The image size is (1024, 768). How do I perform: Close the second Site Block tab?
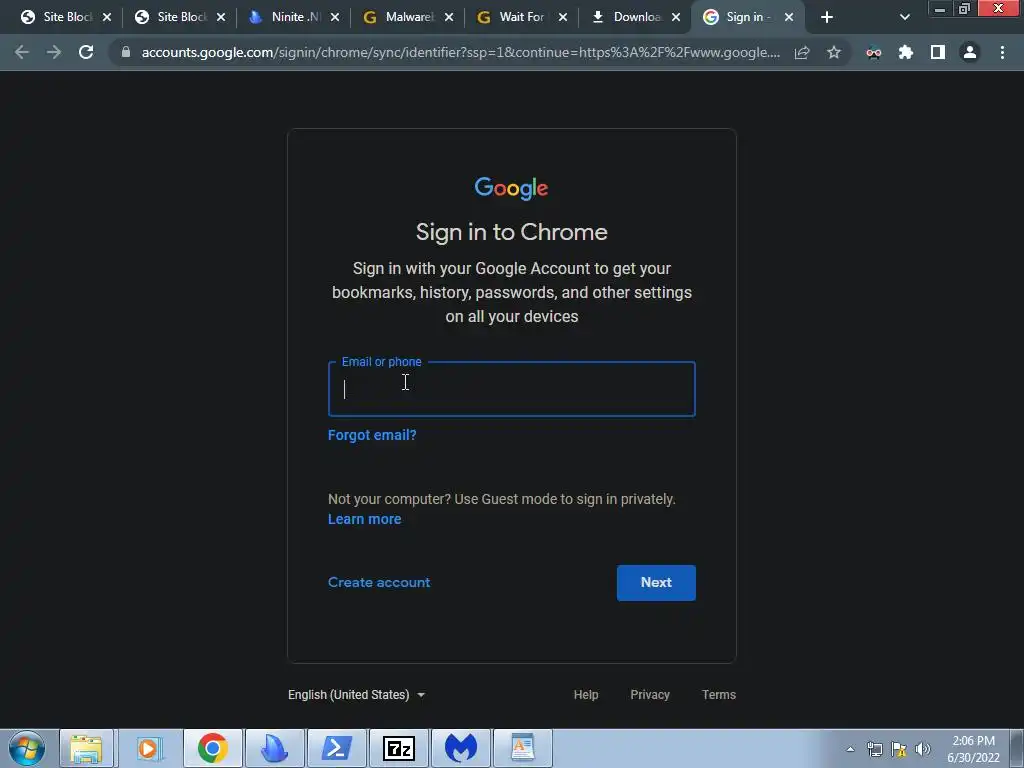pos(221,17)
